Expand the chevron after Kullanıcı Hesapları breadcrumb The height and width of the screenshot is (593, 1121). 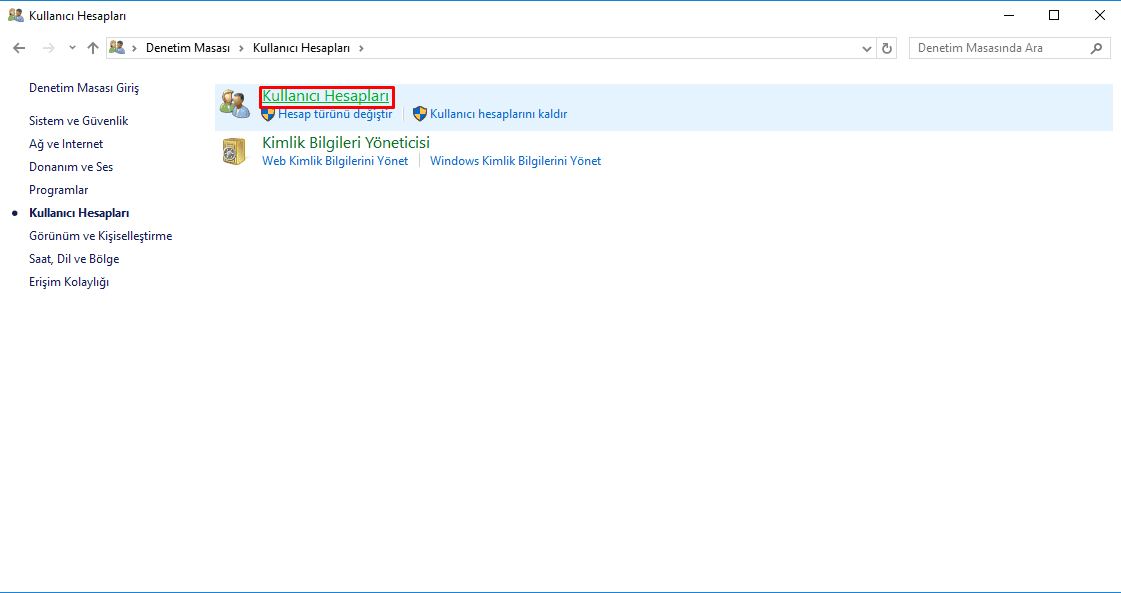coord(361,48)
